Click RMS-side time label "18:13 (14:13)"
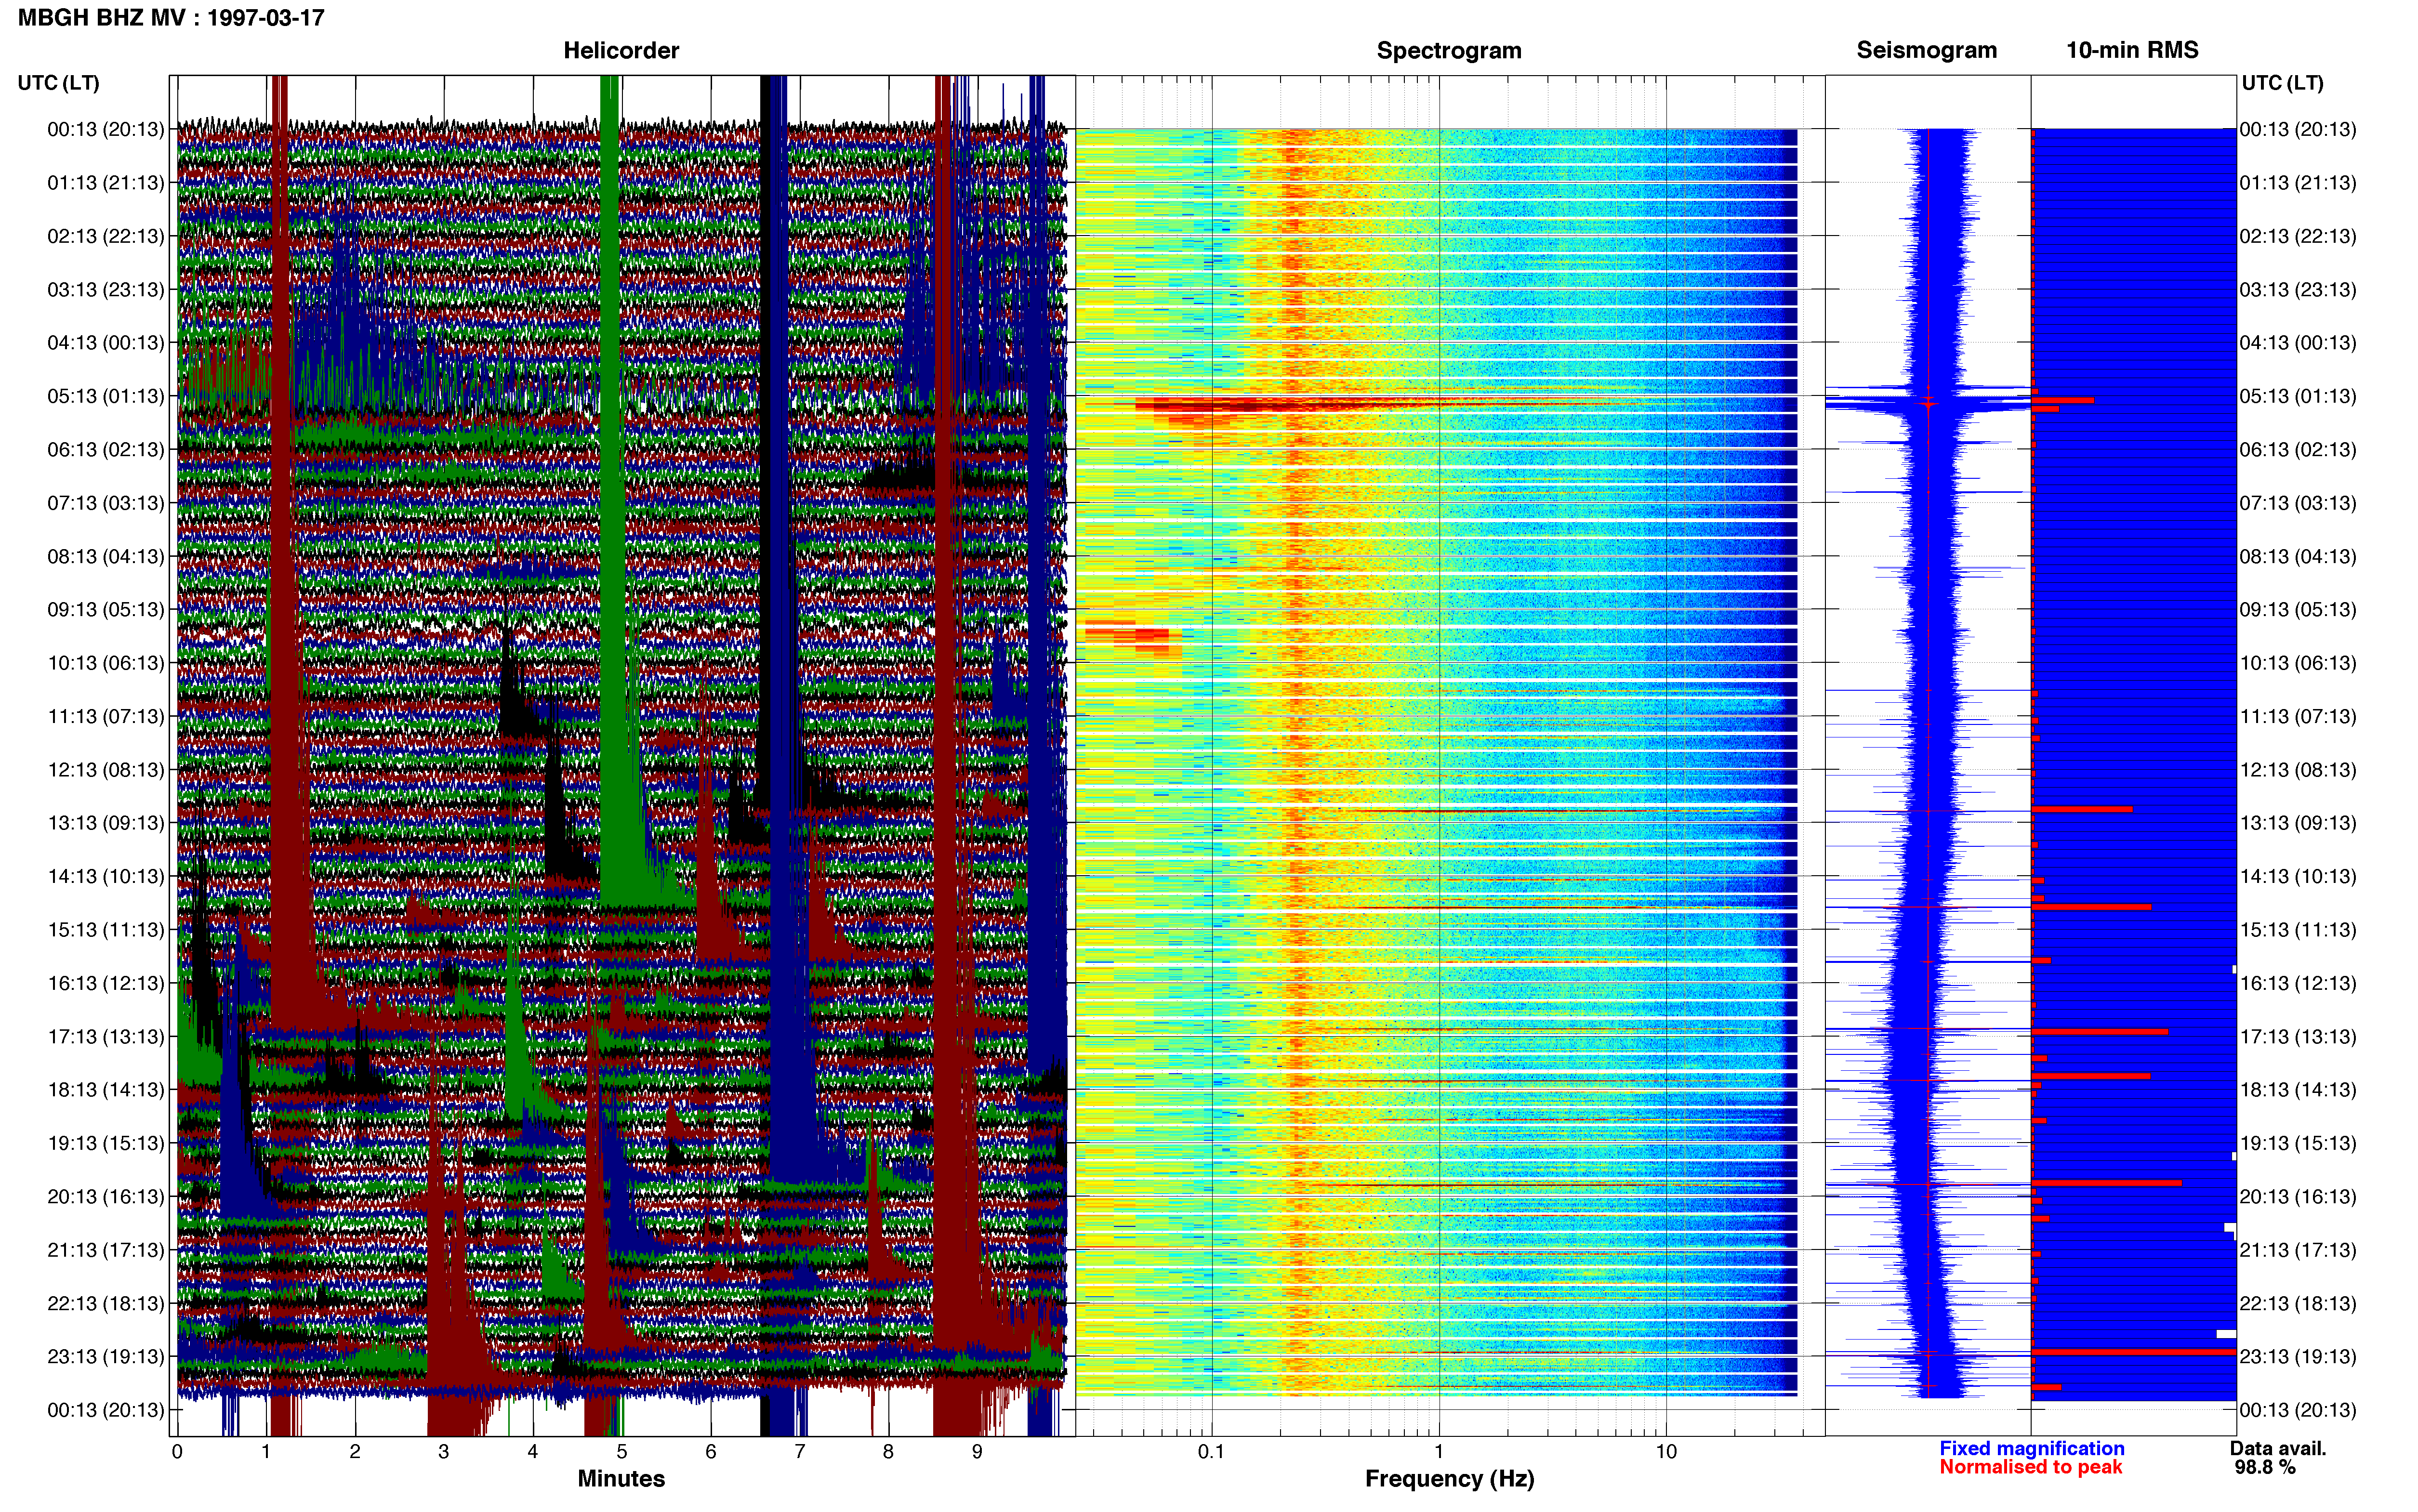 [2298, 1090]
